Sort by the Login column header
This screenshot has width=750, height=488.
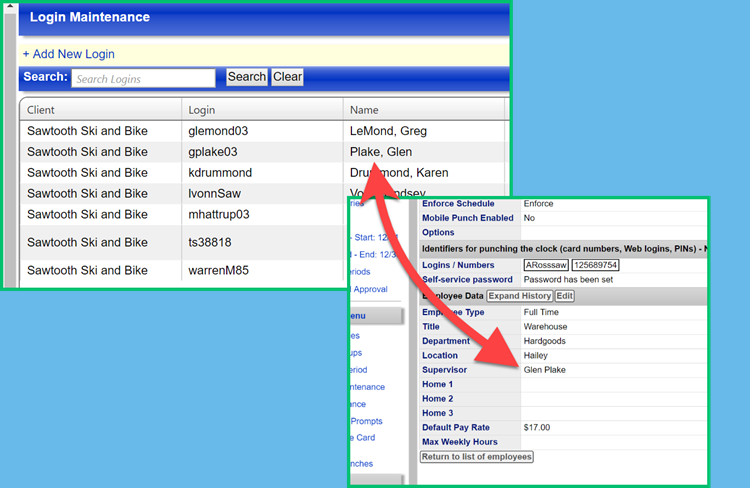coord(202,110)
